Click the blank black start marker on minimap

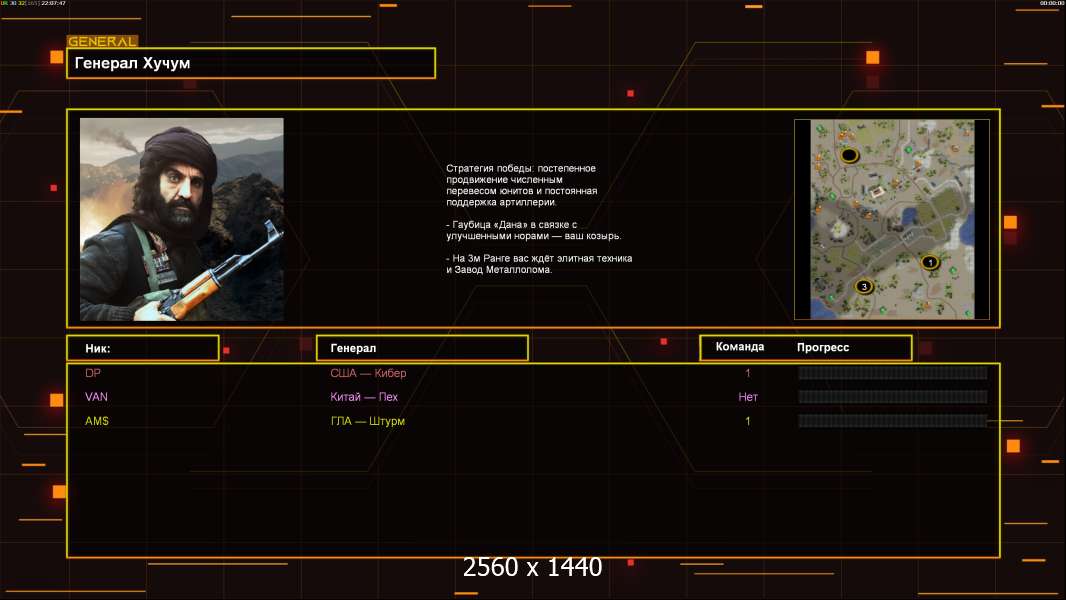click(848, 156)
